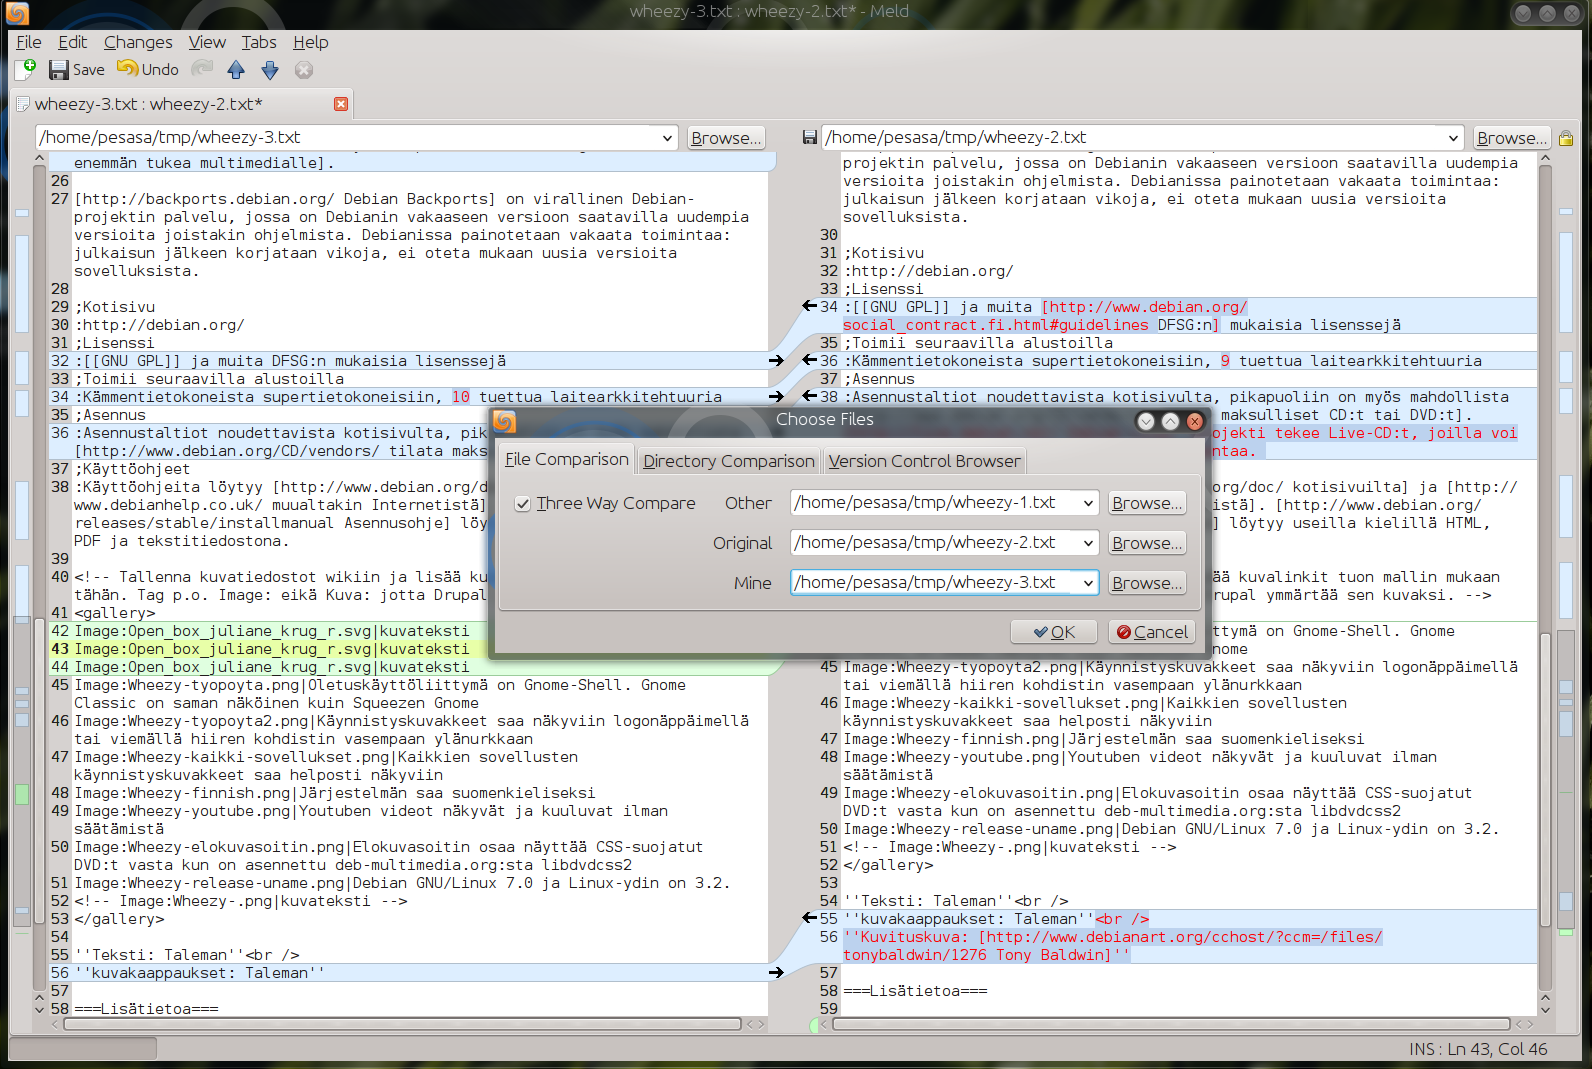1592x1069 pixels.
Task: Open the Help menu
Action: click(310, 42)
